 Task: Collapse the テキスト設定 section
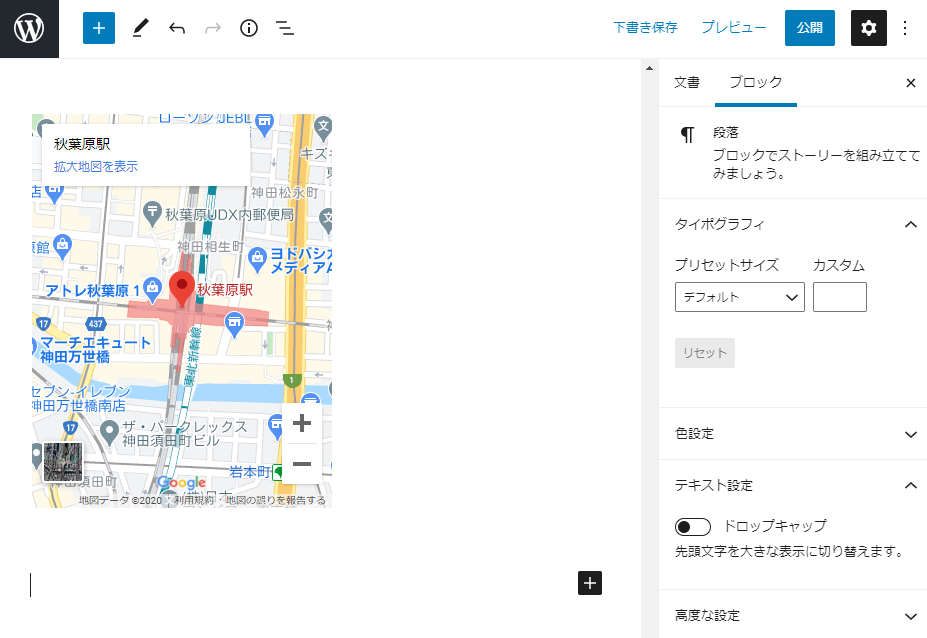tap(793, 485)
